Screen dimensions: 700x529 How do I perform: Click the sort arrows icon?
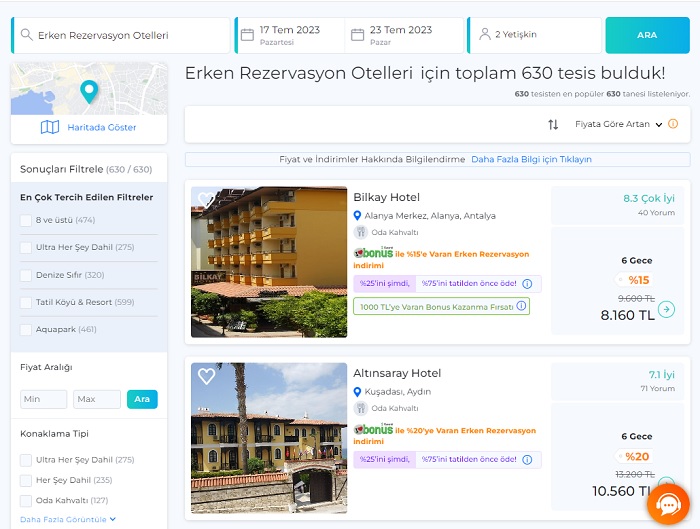(553, 125)
